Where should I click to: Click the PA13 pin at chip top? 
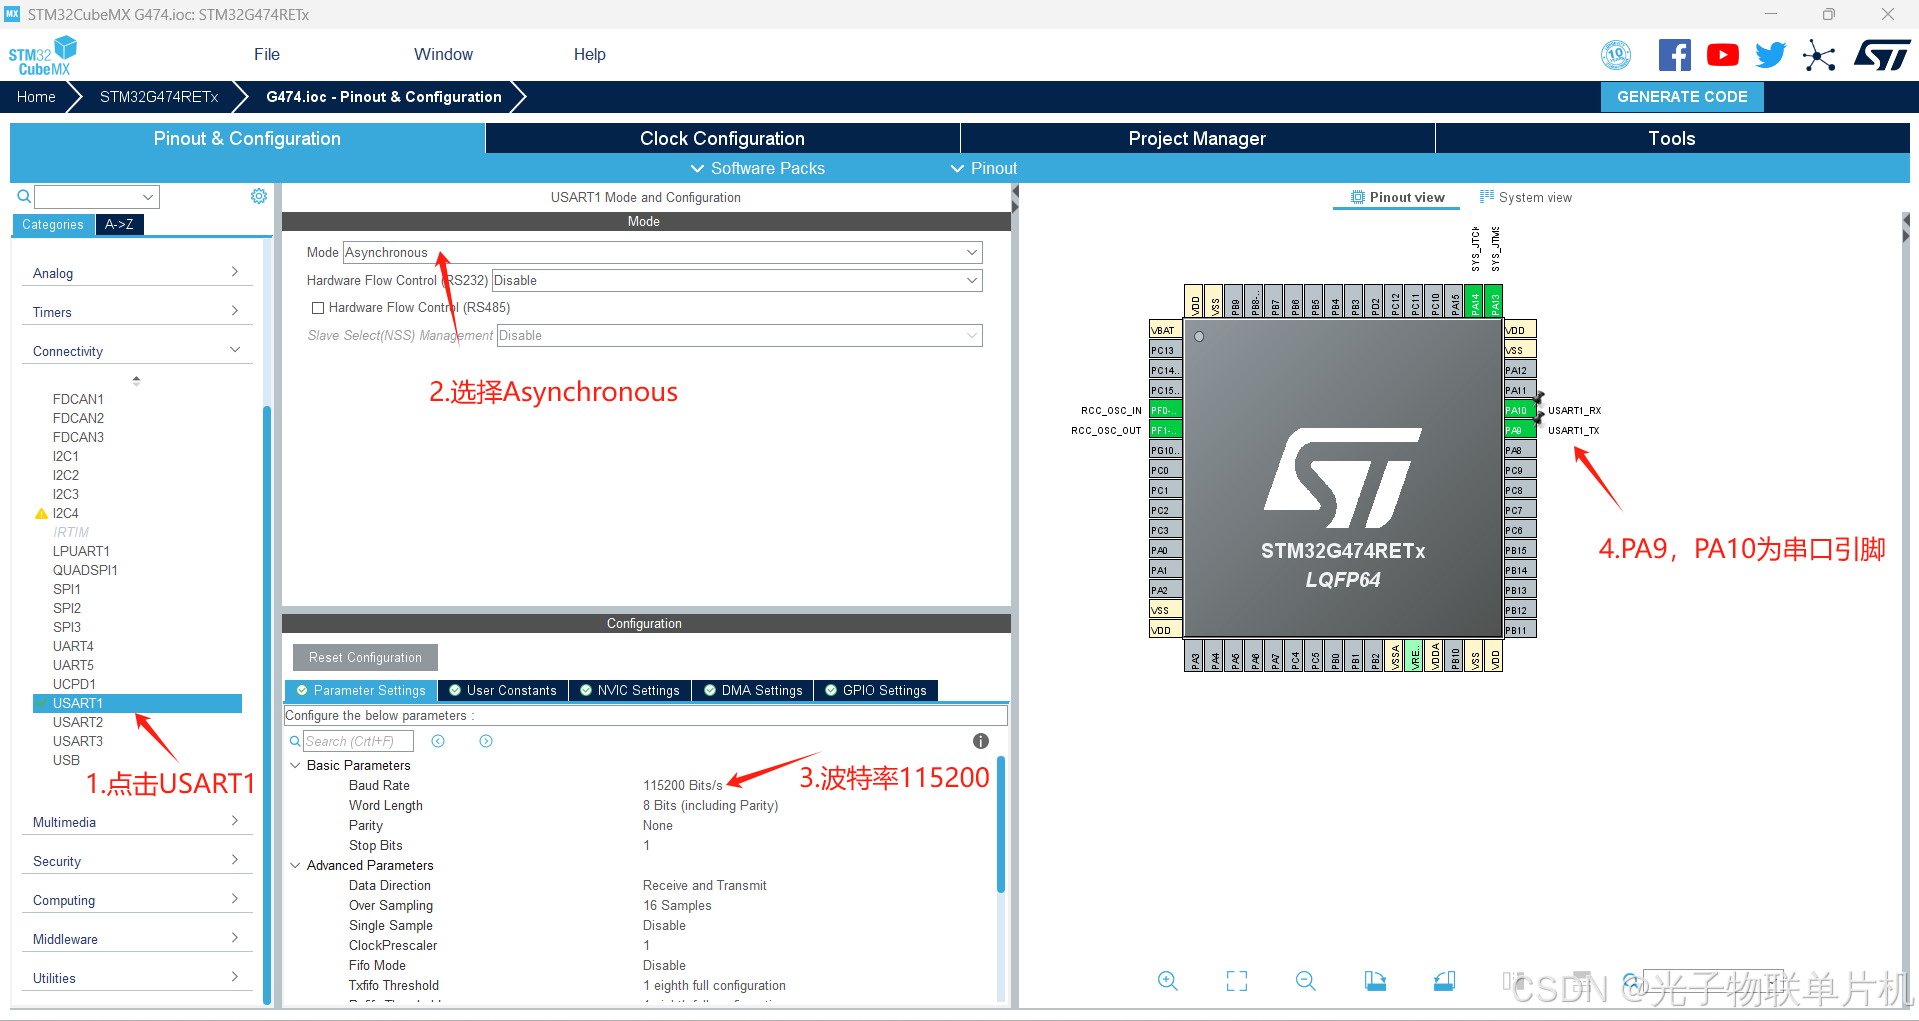click(x=1494, y=300)
